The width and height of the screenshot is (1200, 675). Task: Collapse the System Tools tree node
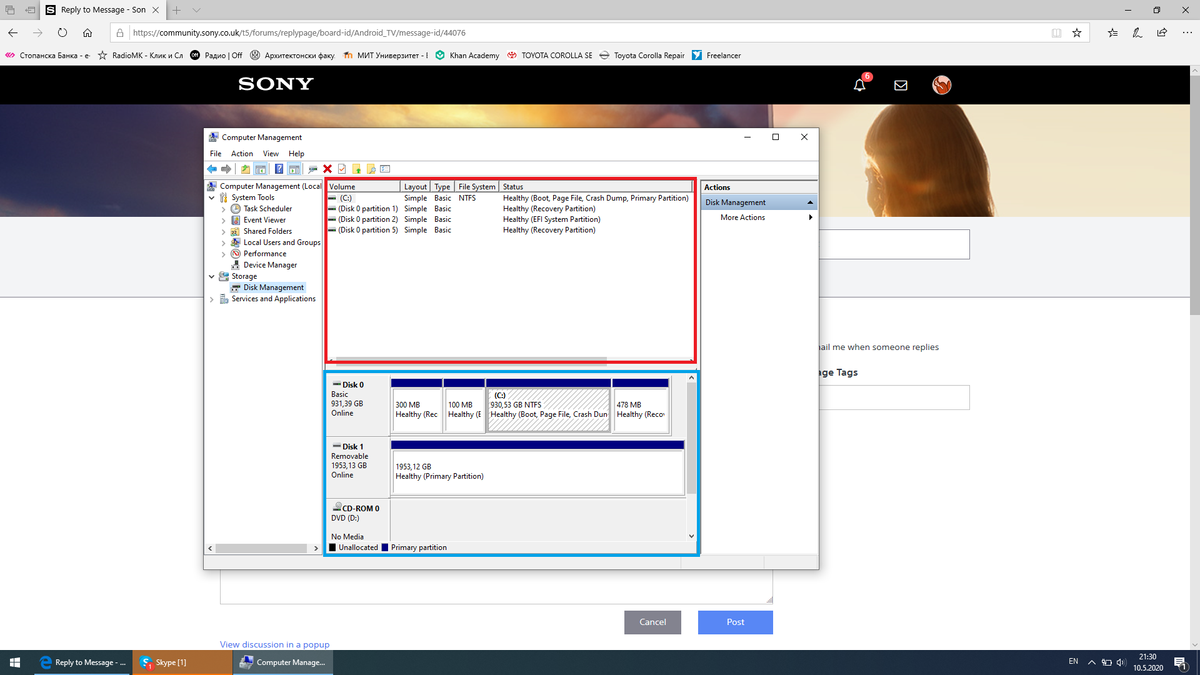pos(212,198)
